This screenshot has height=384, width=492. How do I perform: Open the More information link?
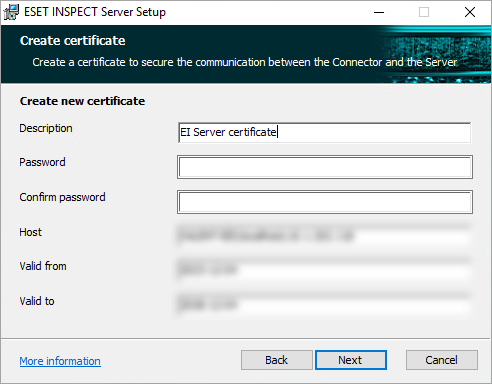[x=60, y=361]
